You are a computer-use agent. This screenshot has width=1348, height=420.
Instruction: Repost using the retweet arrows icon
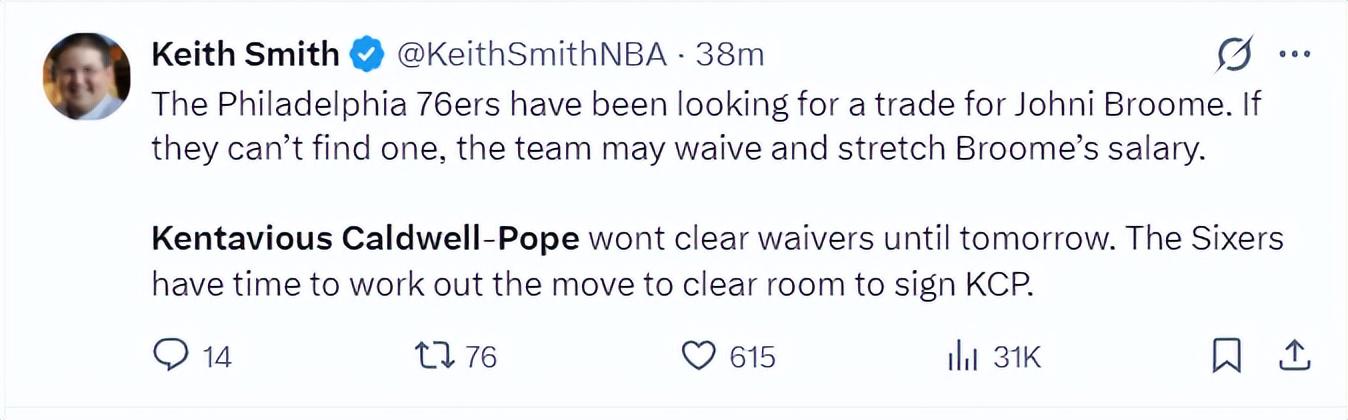[x=435, y=356]
